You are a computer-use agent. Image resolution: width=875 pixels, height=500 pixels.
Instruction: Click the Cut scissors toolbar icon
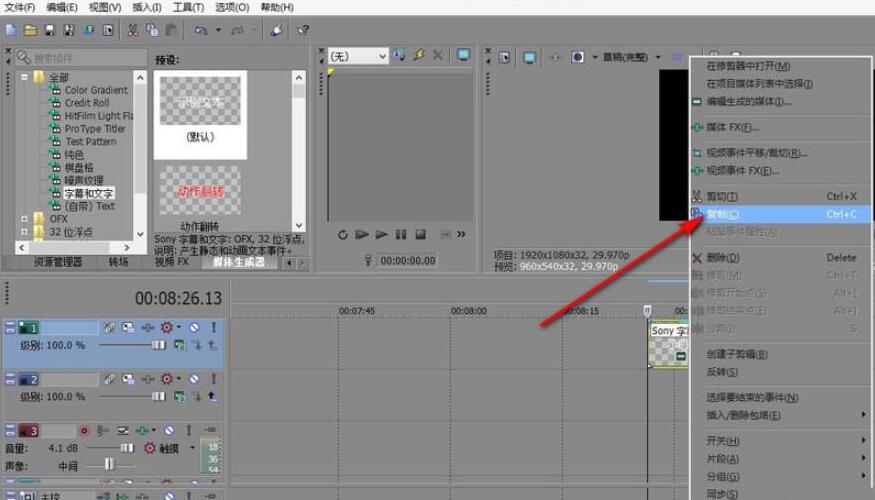click(133, 30)
